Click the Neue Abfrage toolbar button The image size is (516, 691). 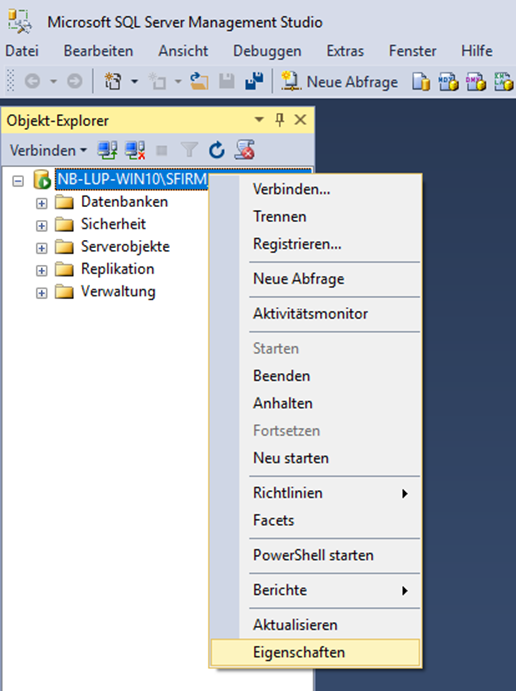tap(339, 82)
